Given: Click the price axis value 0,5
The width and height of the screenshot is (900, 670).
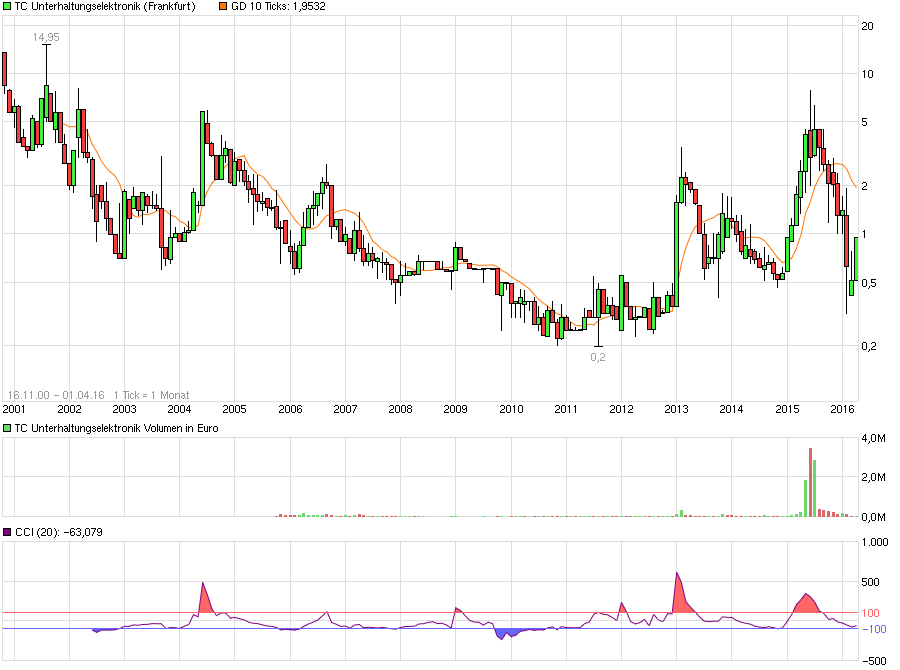Looking at the screenshot, I should pyautogui.click(x=869, y=284).
